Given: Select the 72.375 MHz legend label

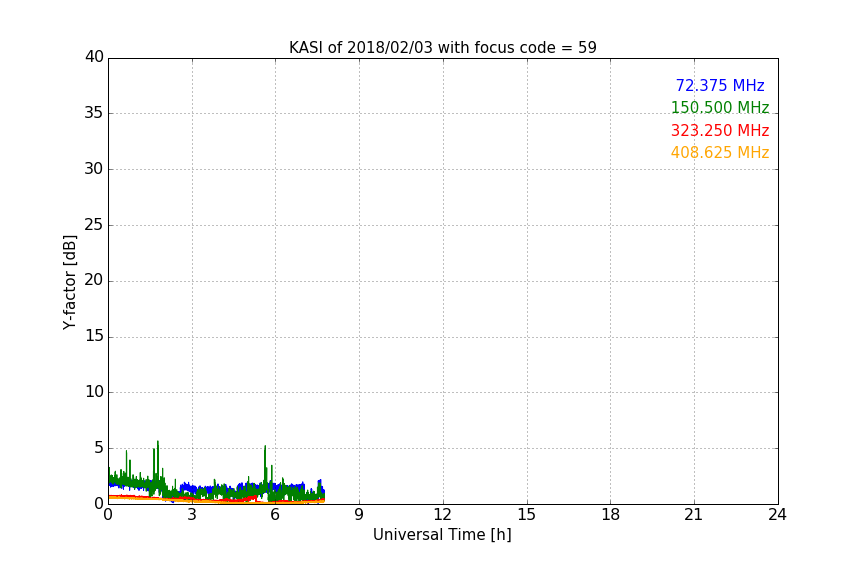Looking at the screenshot, I should [720, 85].
